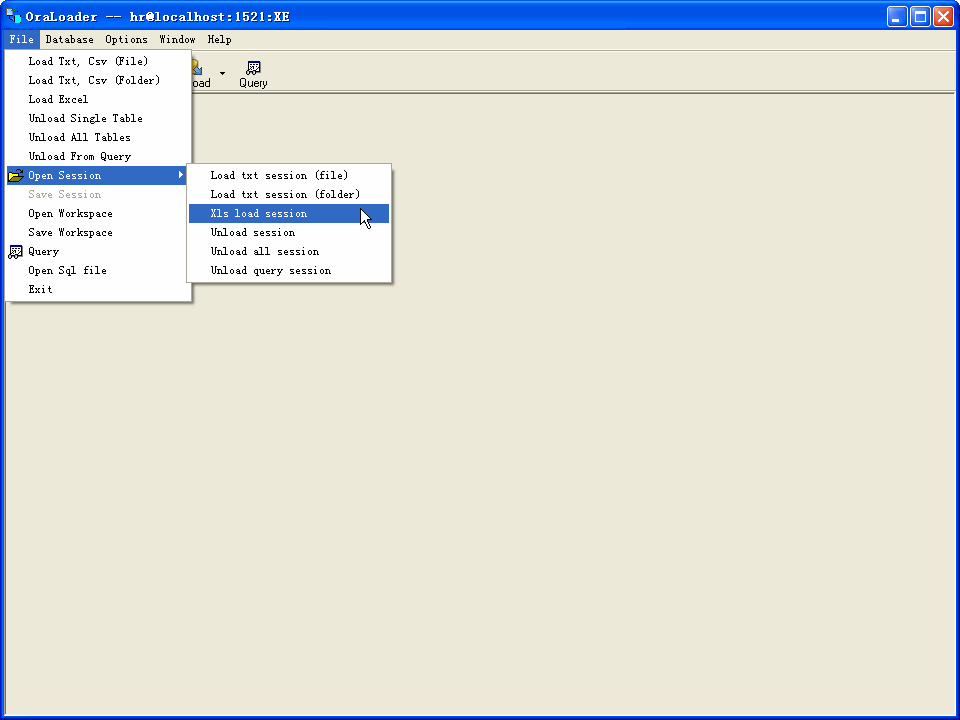Choose Load Txt, Csv (File)
Image resolution: width=960 pixels, height=720 pixels.
(x=98, y=61)
